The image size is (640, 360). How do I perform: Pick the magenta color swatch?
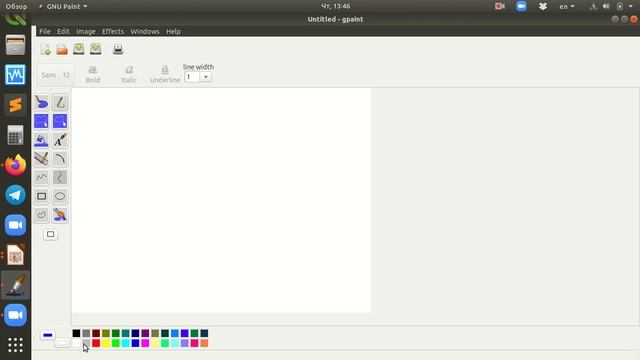click(x=145, y=343)
